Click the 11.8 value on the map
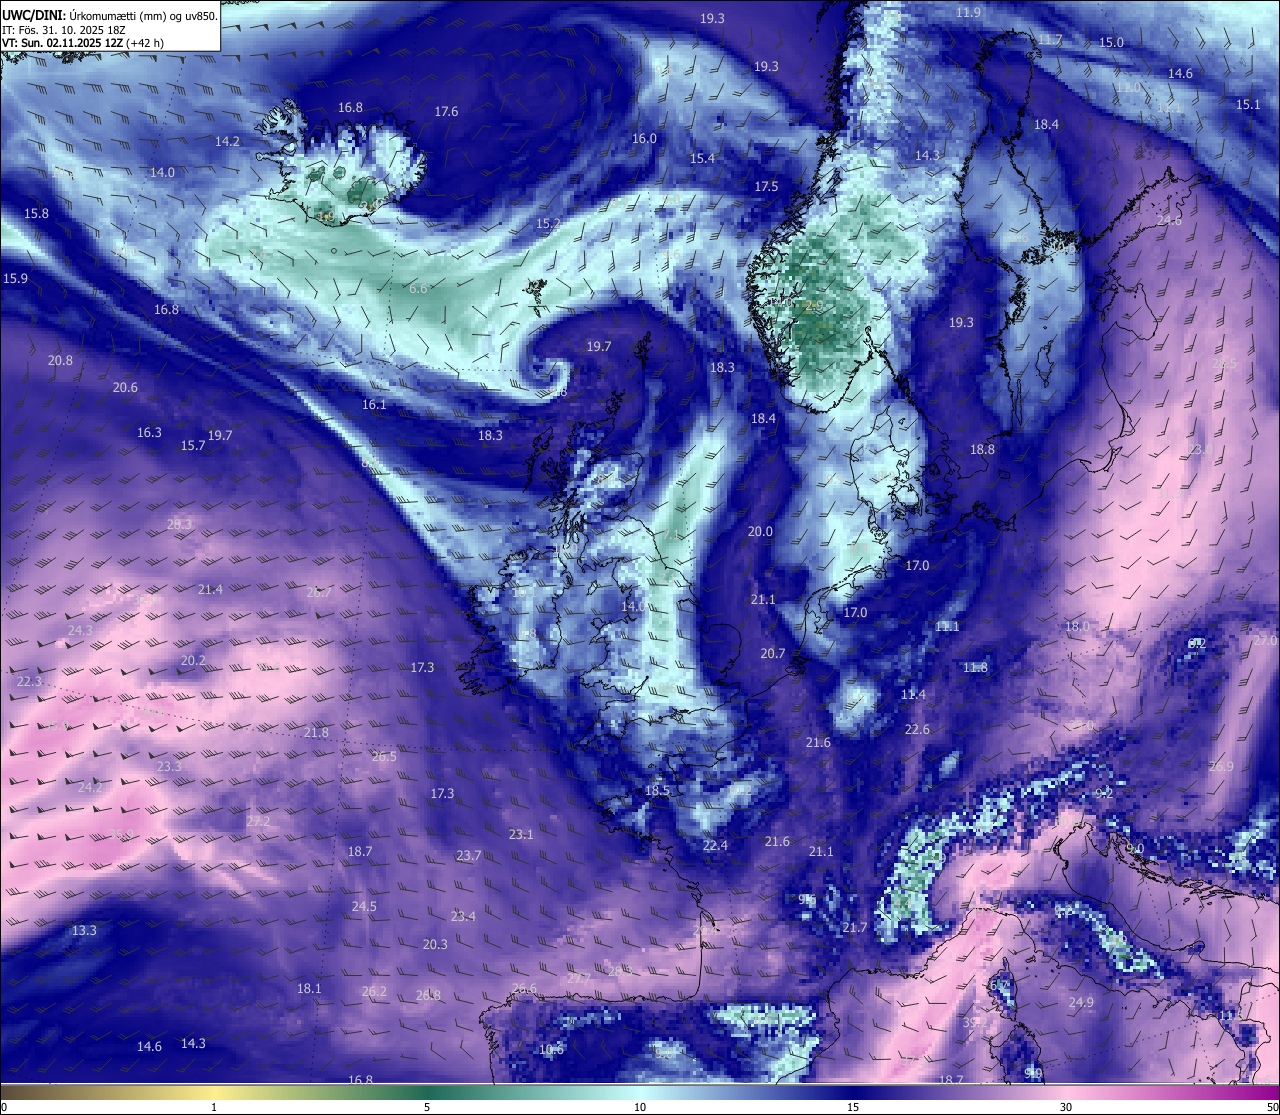Viewport: 1280px width, 1115px height. pos(975,667)
